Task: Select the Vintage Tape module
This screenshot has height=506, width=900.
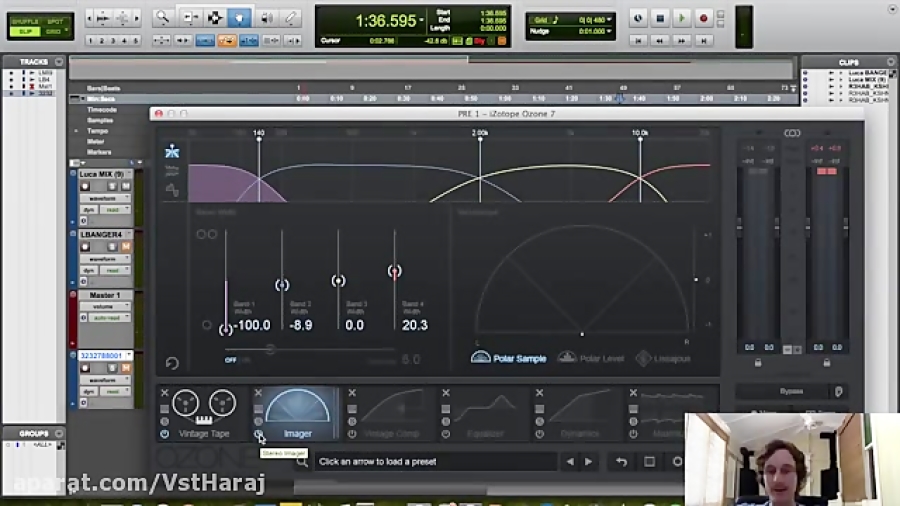Action: [204, 414]
